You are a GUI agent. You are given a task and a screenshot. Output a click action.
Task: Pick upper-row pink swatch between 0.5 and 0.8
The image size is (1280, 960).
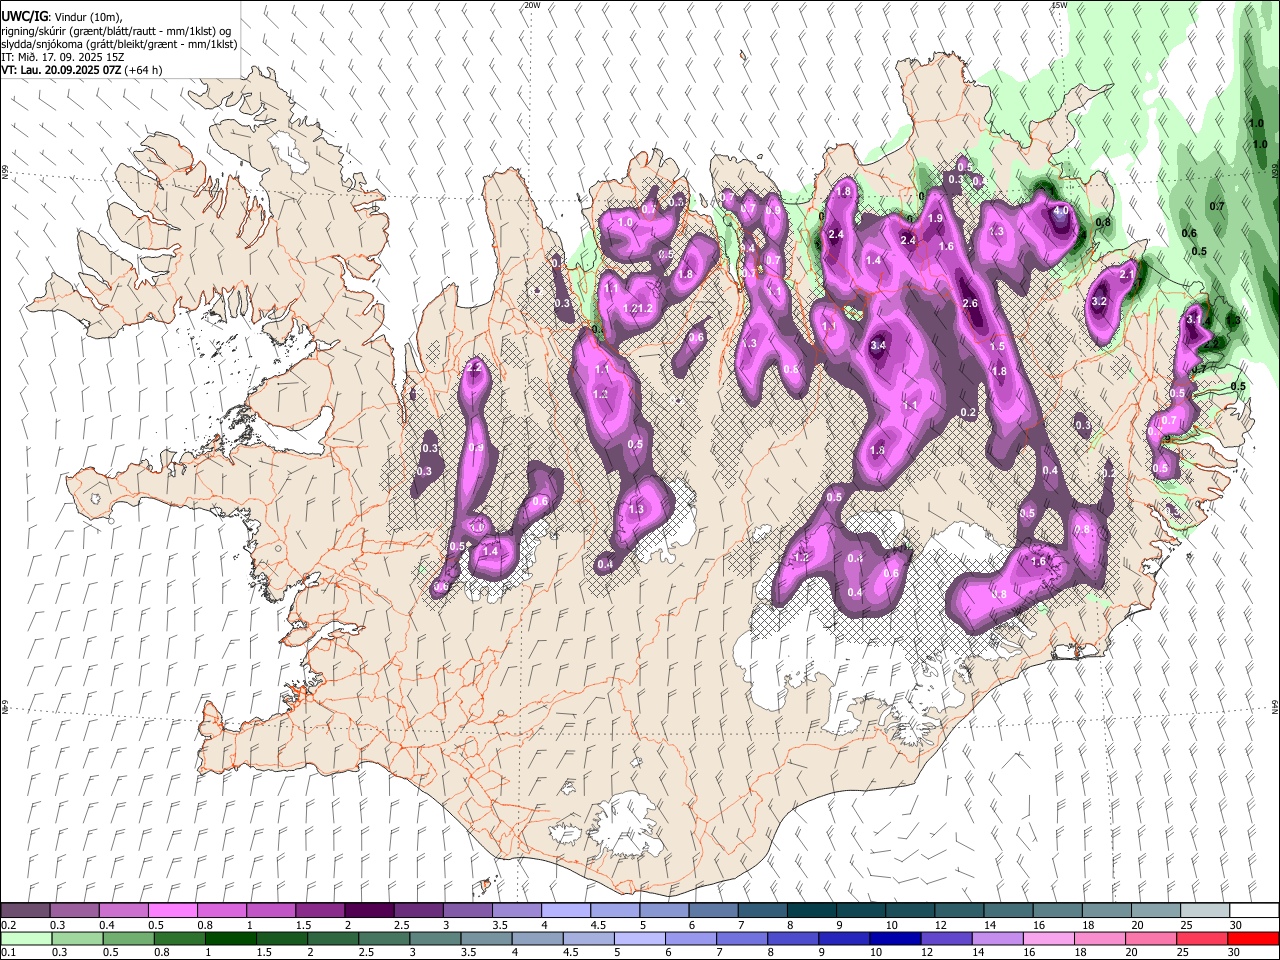tap(172, 911)
